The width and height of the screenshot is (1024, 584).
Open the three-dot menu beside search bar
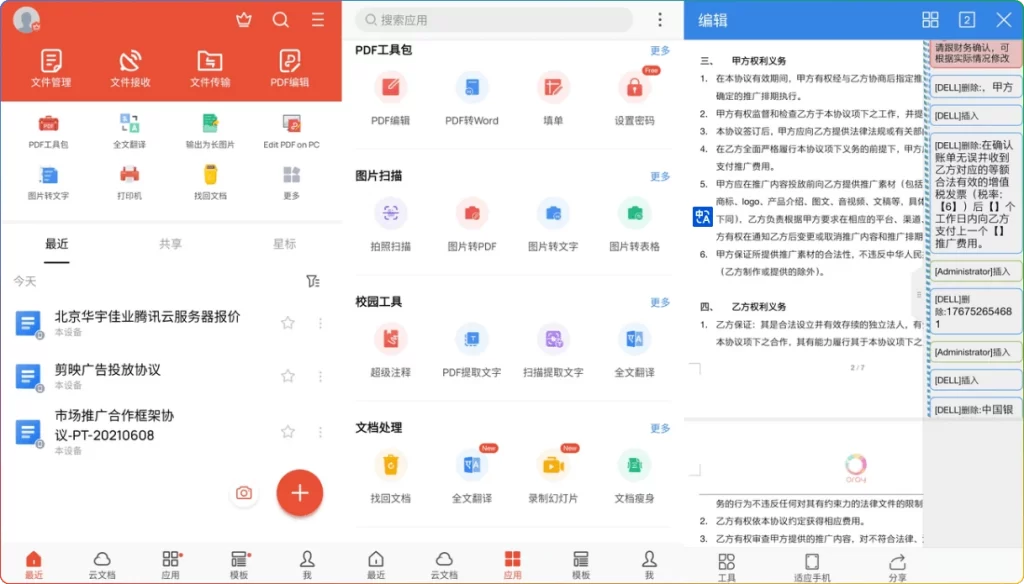pos(660,20)
